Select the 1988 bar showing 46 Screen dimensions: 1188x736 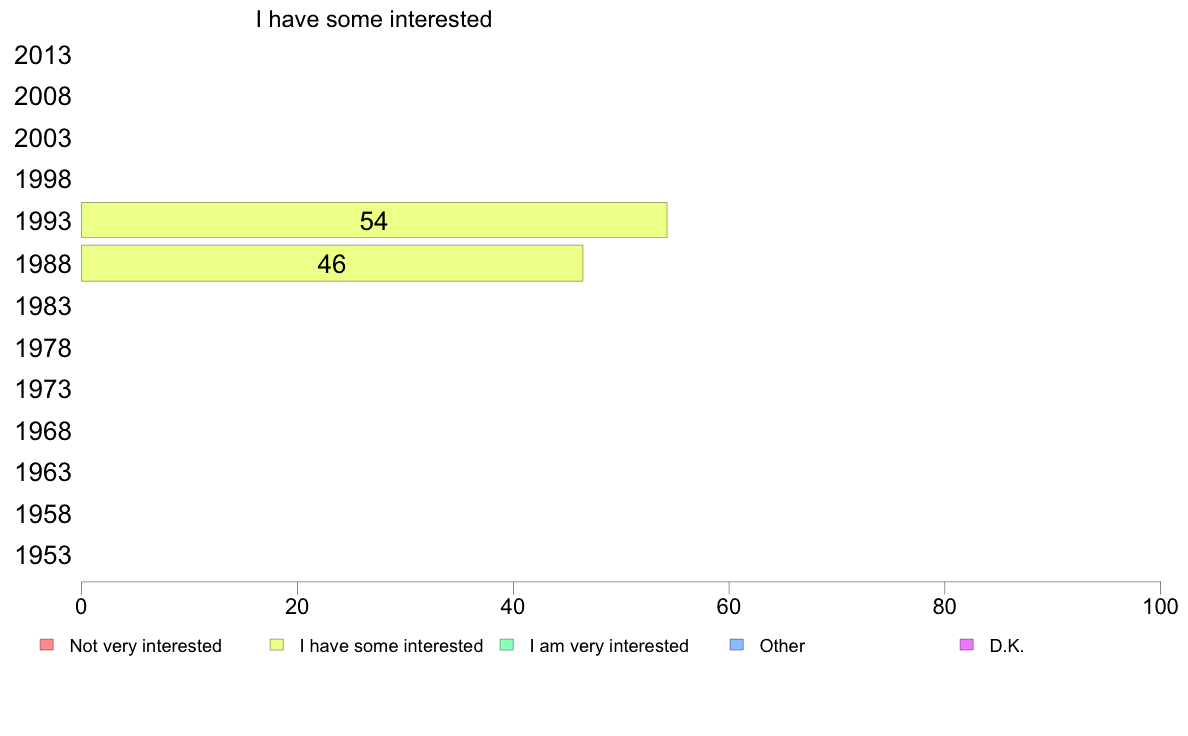(x=331, y=263)
